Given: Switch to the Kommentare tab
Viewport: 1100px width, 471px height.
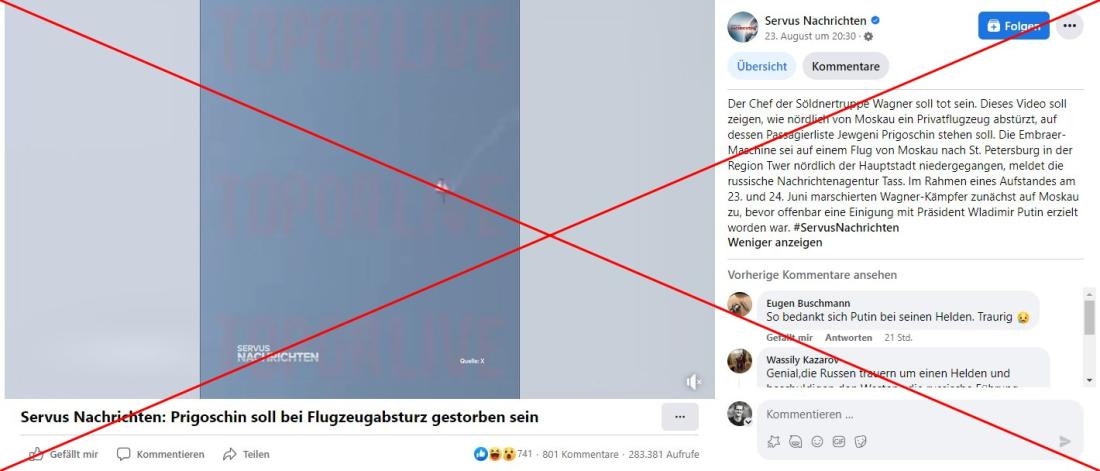Looking at the screenshot, I should pyautogui.click(x=845, y=66).
